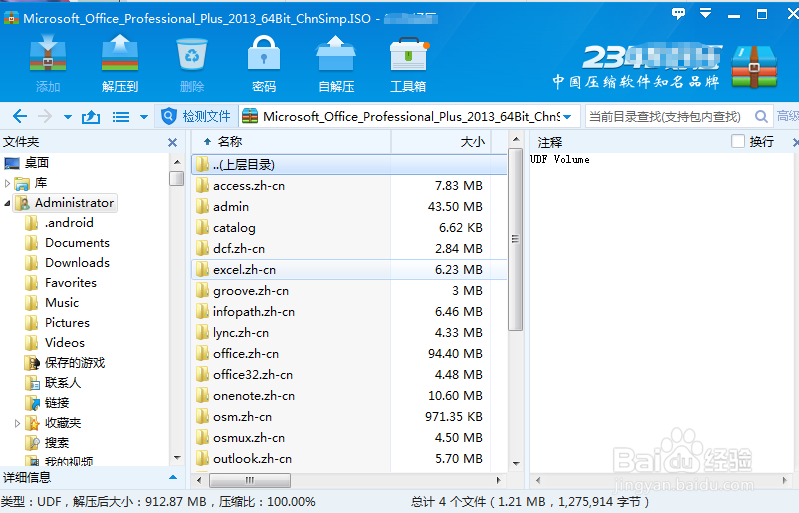Image resolution: width=799 pixels, height=513 pixels.
Task: Select the catalog folder
Action: click(x=349, y=228)
